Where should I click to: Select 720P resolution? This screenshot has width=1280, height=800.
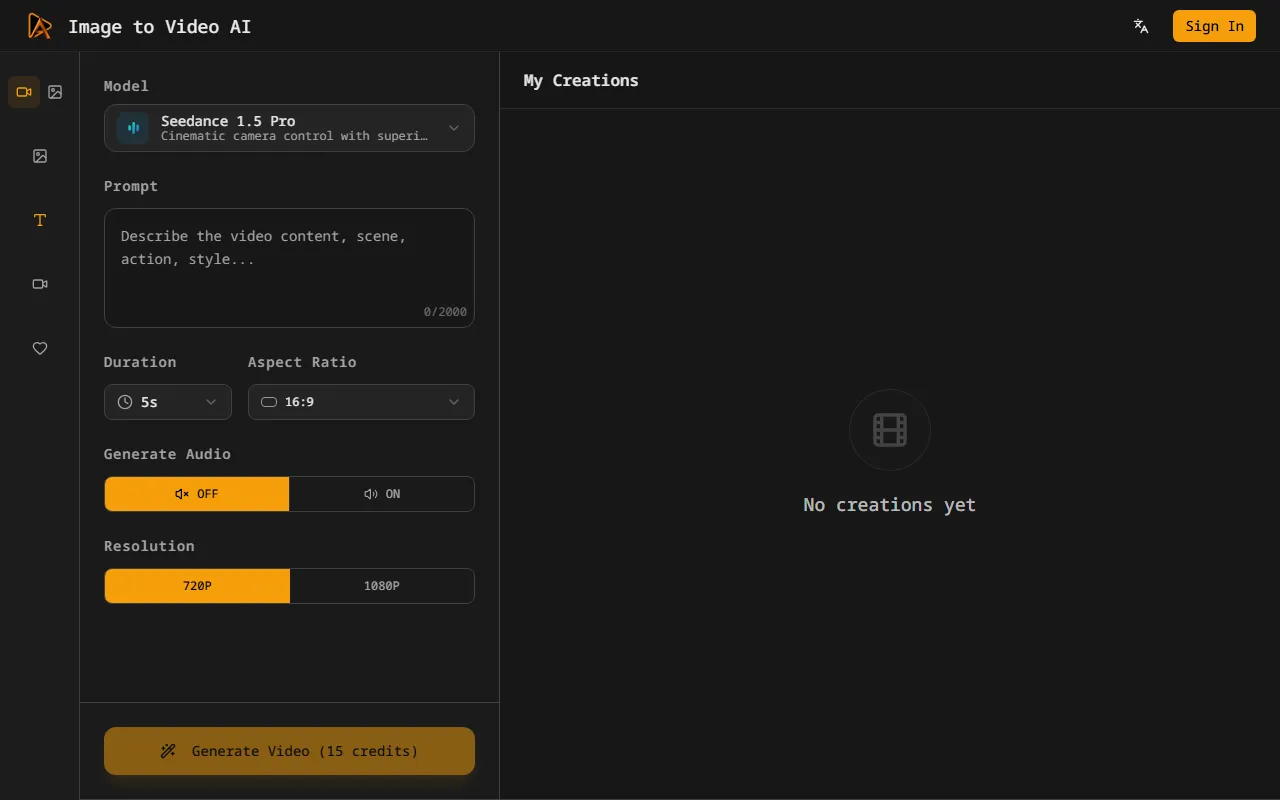[197, 586]
